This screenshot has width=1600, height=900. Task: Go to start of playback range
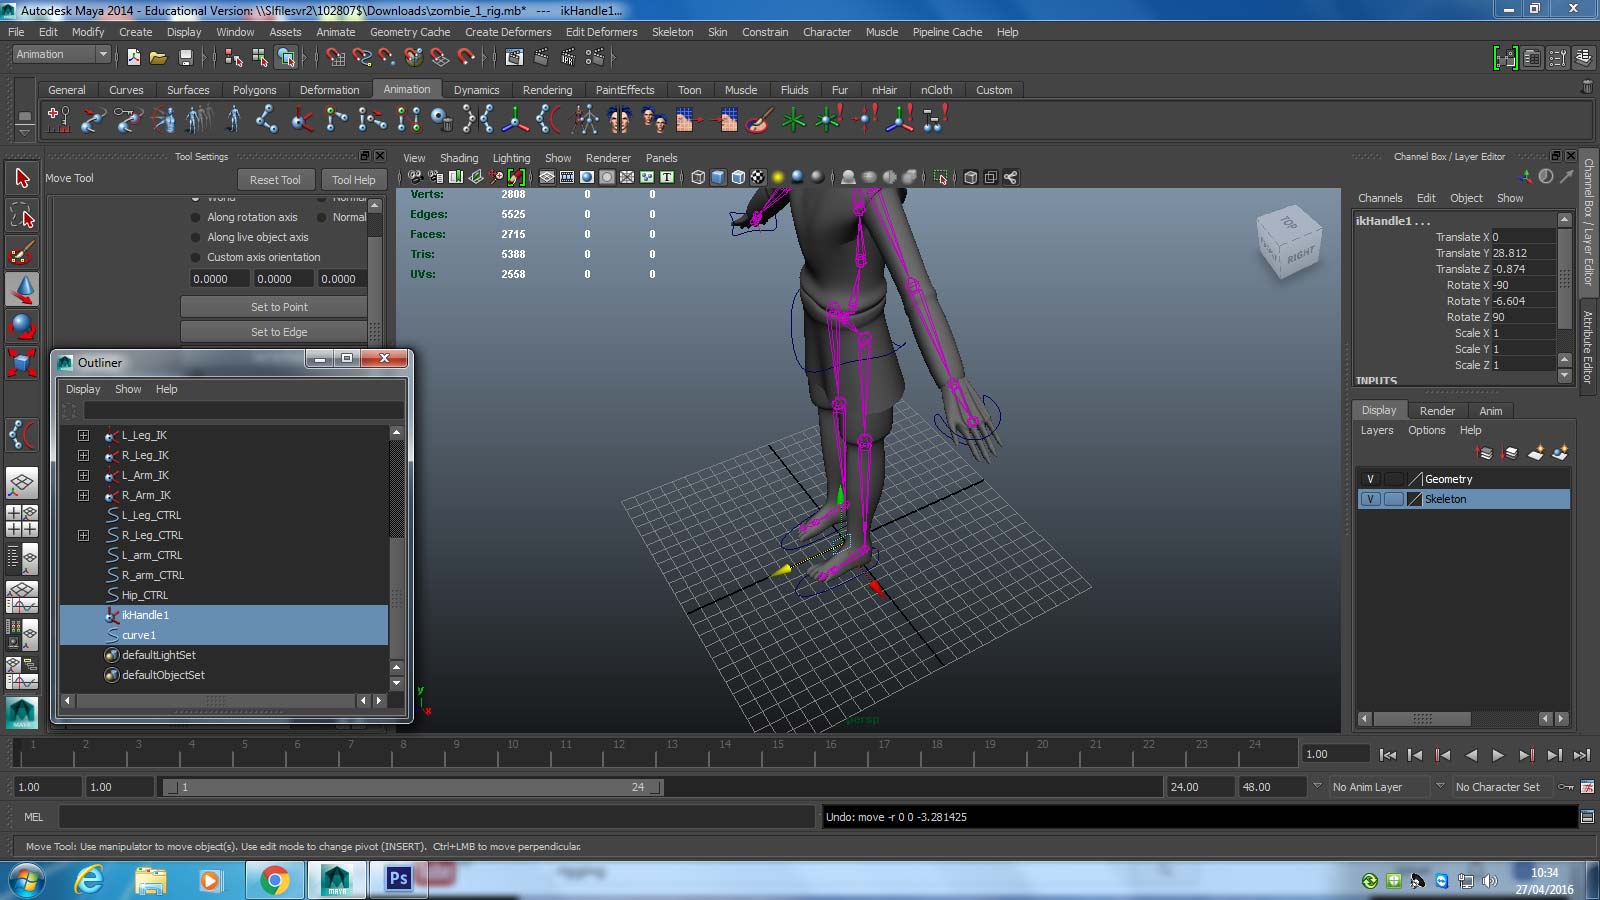[x=1387, y=755]
